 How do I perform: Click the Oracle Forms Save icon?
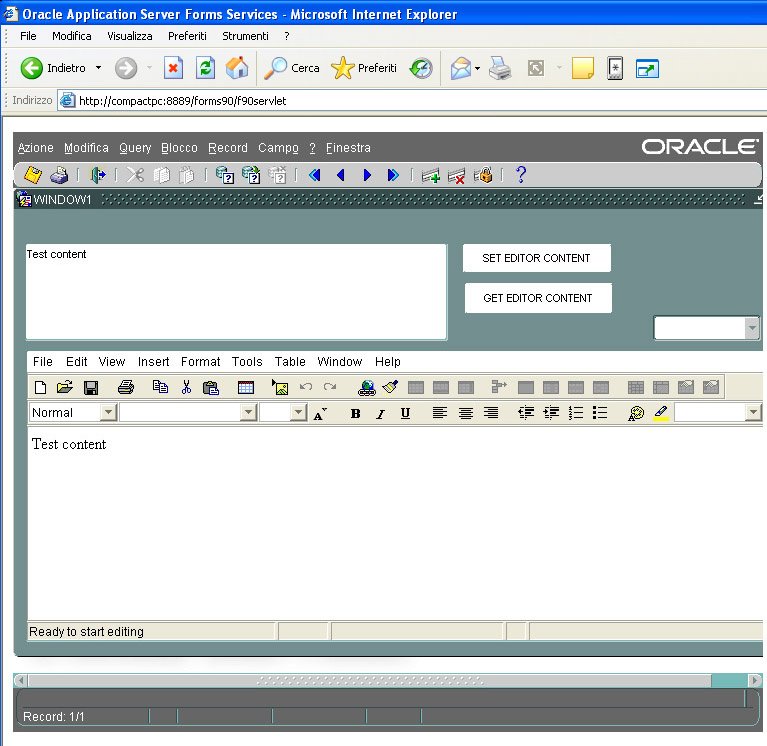click(33, 175)
